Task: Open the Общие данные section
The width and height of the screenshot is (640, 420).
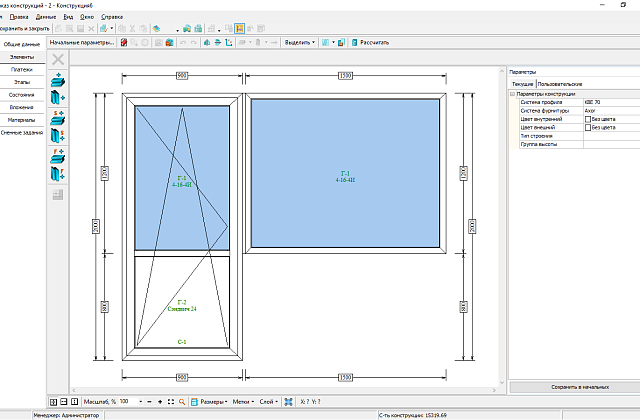Action: point(22,44)
